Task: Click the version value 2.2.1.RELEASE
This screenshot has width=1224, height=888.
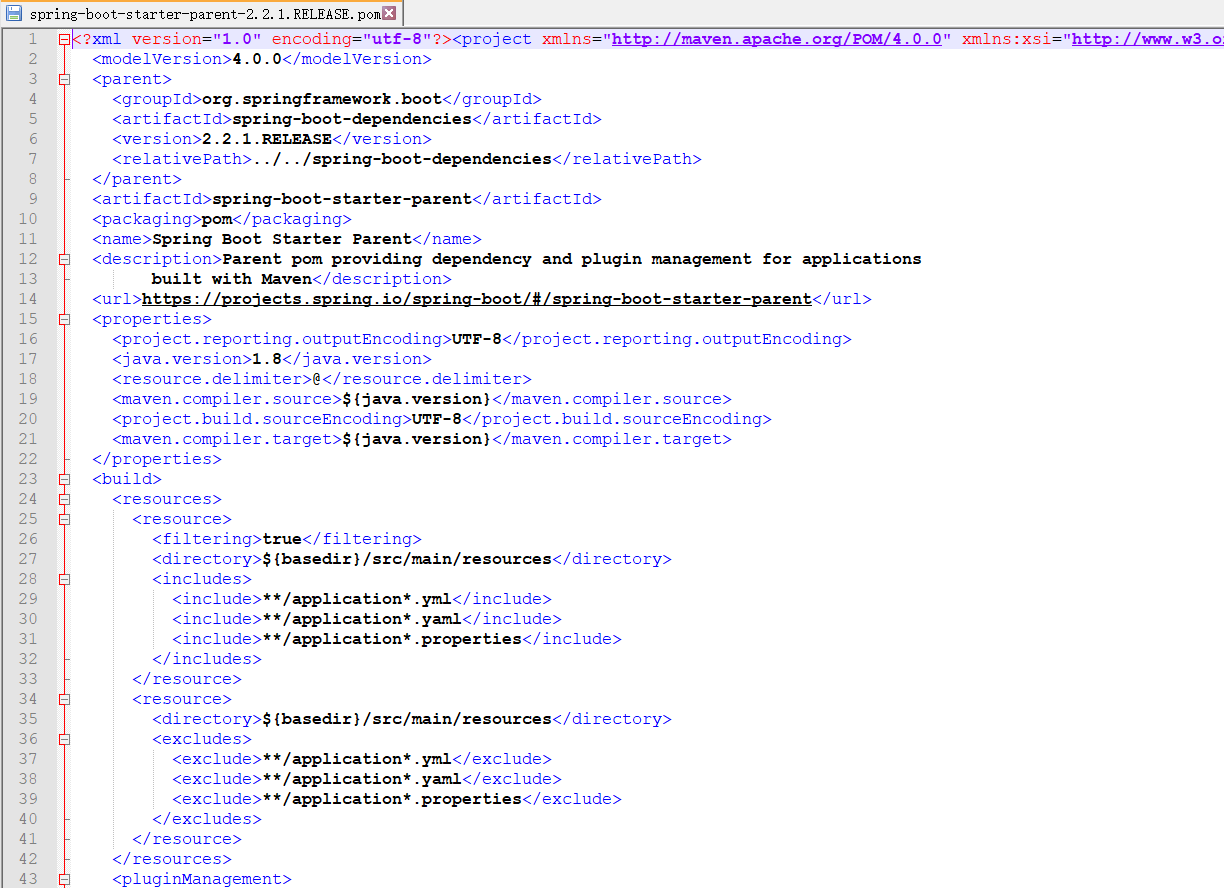Action: pos(267,139)
